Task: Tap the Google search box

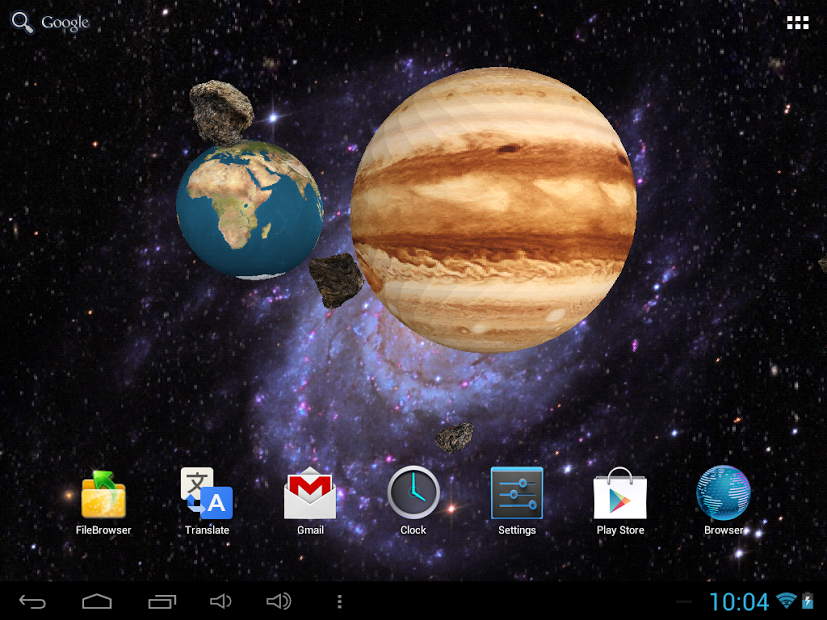Action: pyautogui.click(x=51, y=22)
